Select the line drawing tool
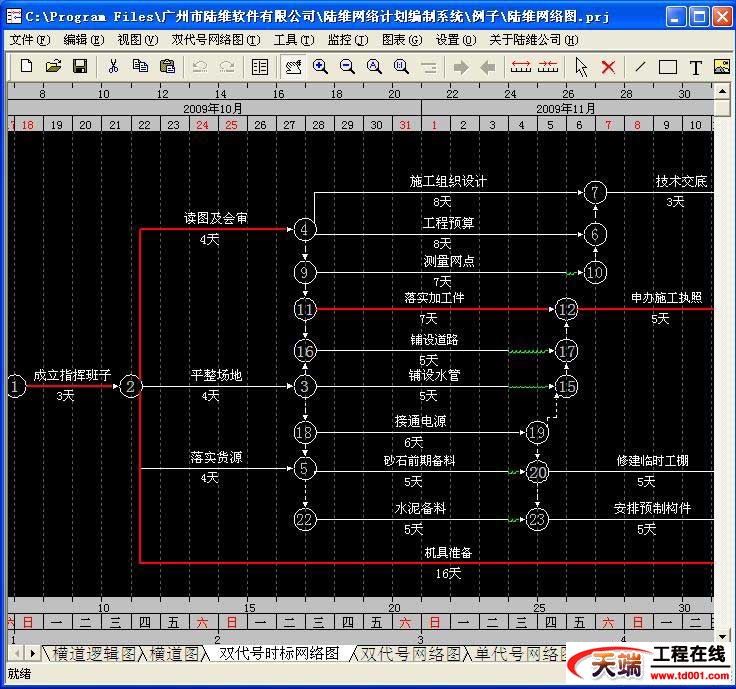Screen dimensions: 736x689 640,67
